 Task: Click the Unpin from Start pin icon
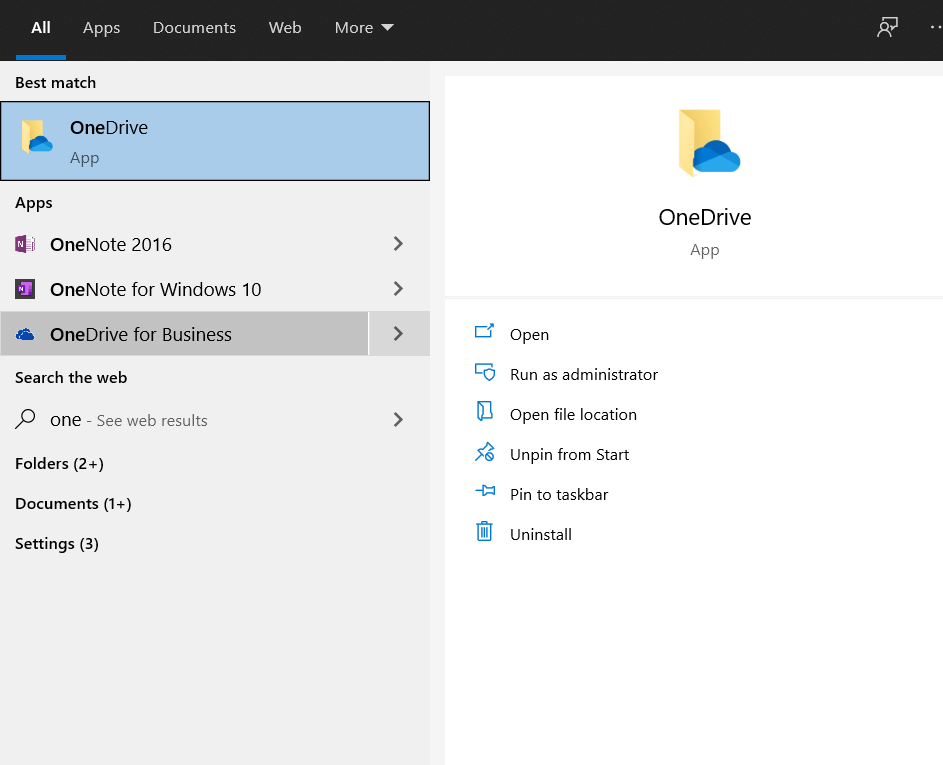point(485,452)
